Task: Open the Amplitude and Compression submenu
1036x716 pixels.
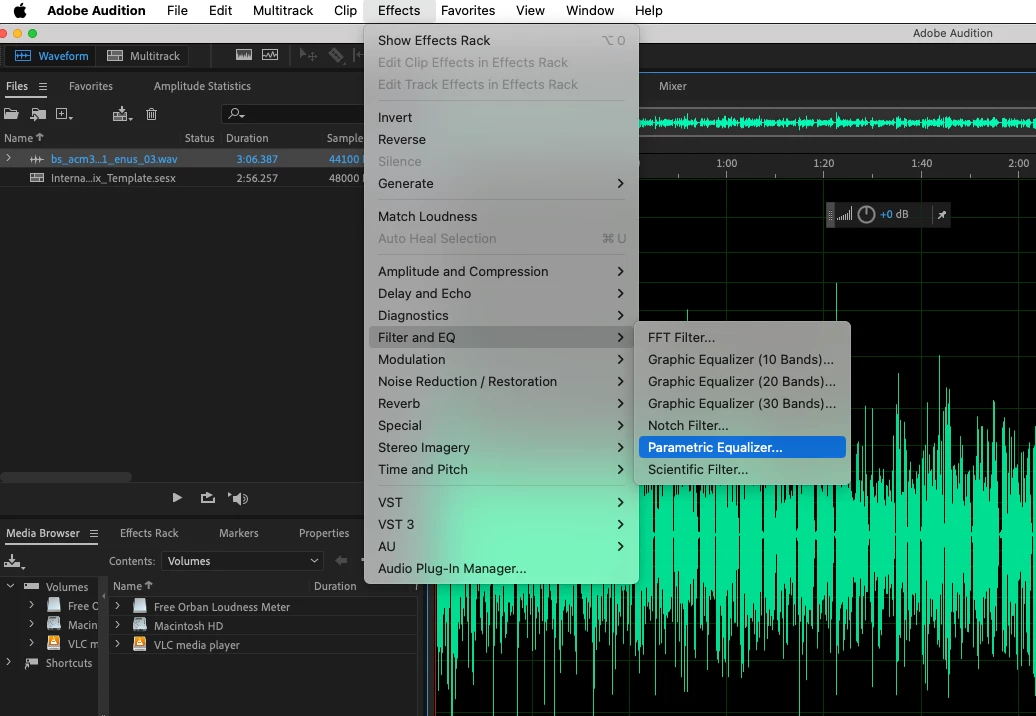Action: [501, 271]
